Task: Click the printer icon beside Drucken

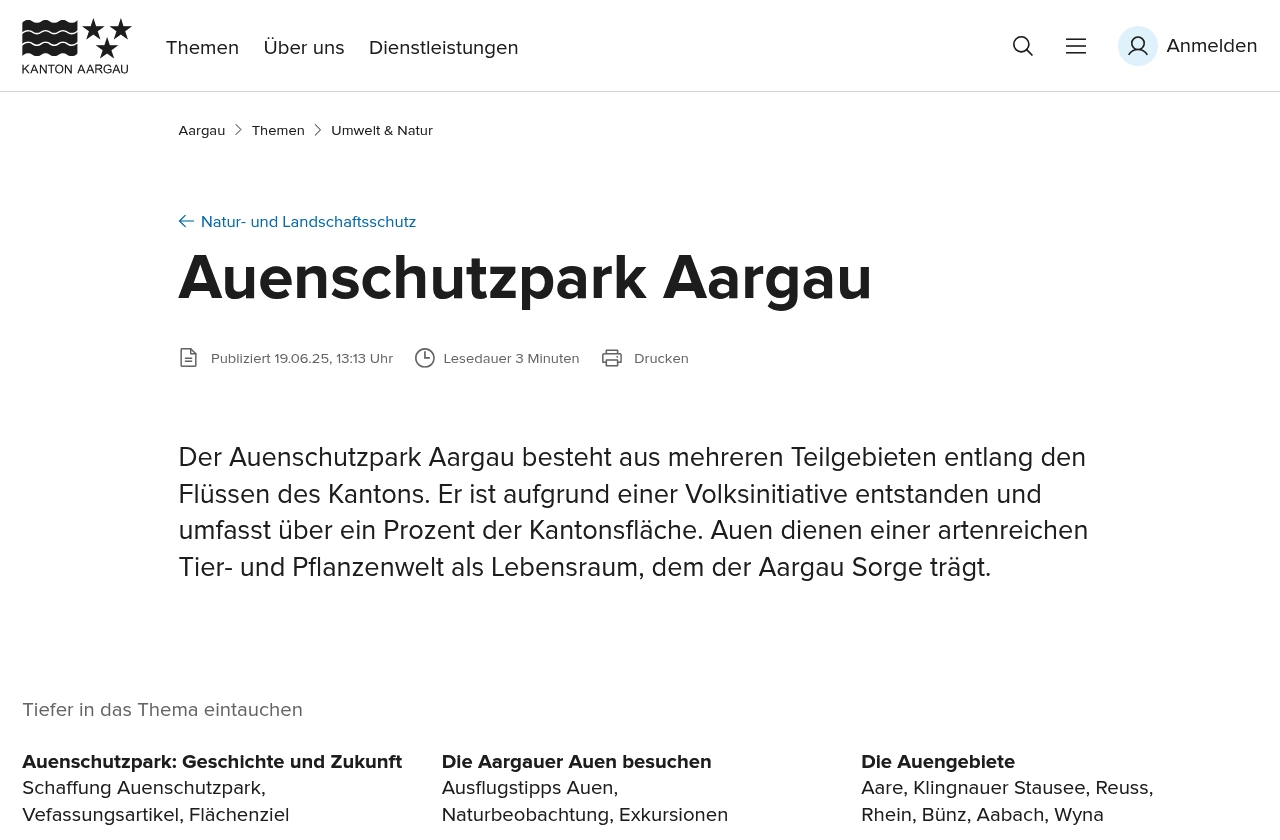Action: (612, 358)
